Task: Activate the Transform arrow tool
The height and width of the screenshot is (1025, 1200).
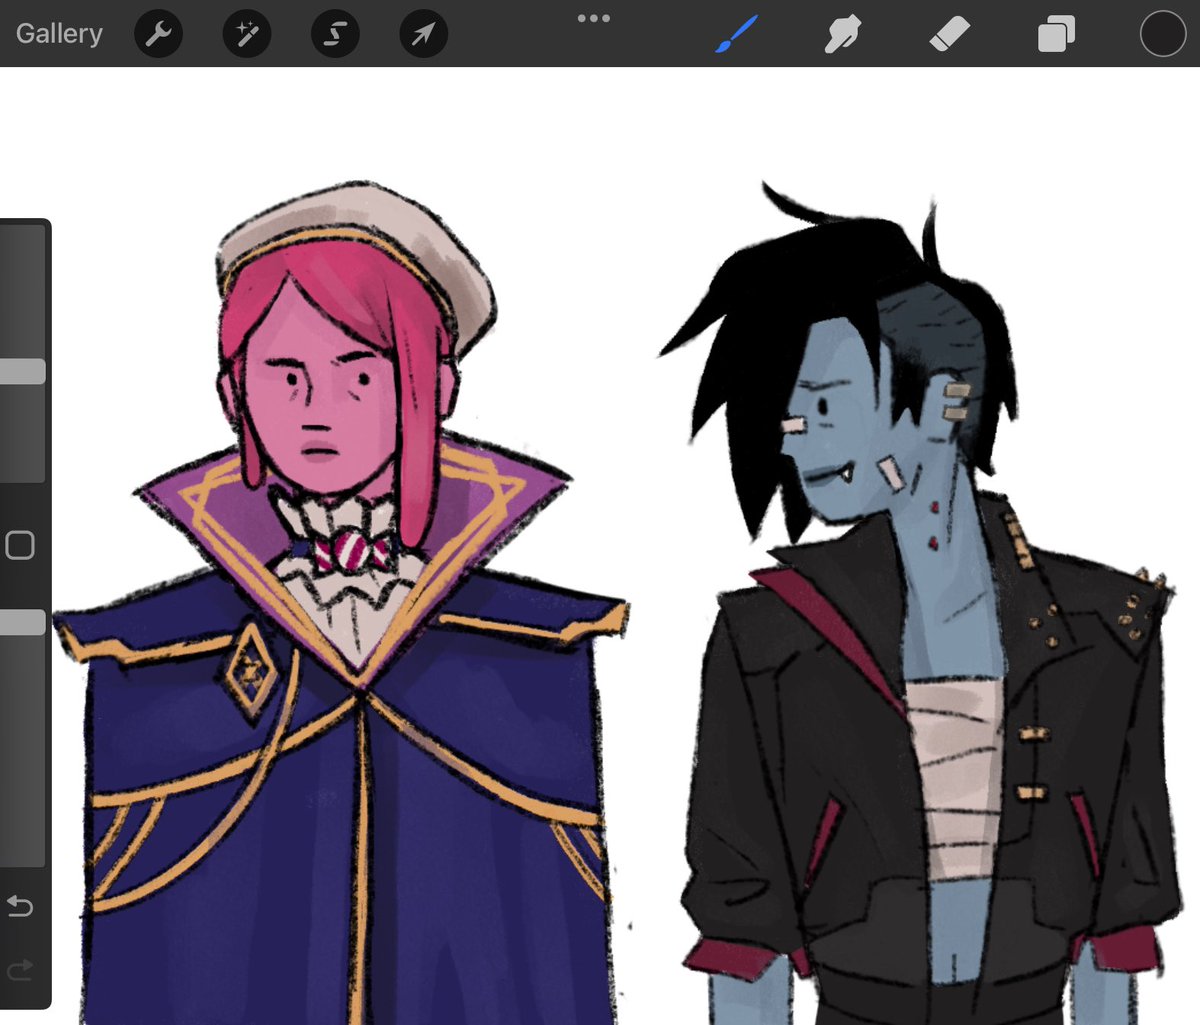Action: click(423, 35)
